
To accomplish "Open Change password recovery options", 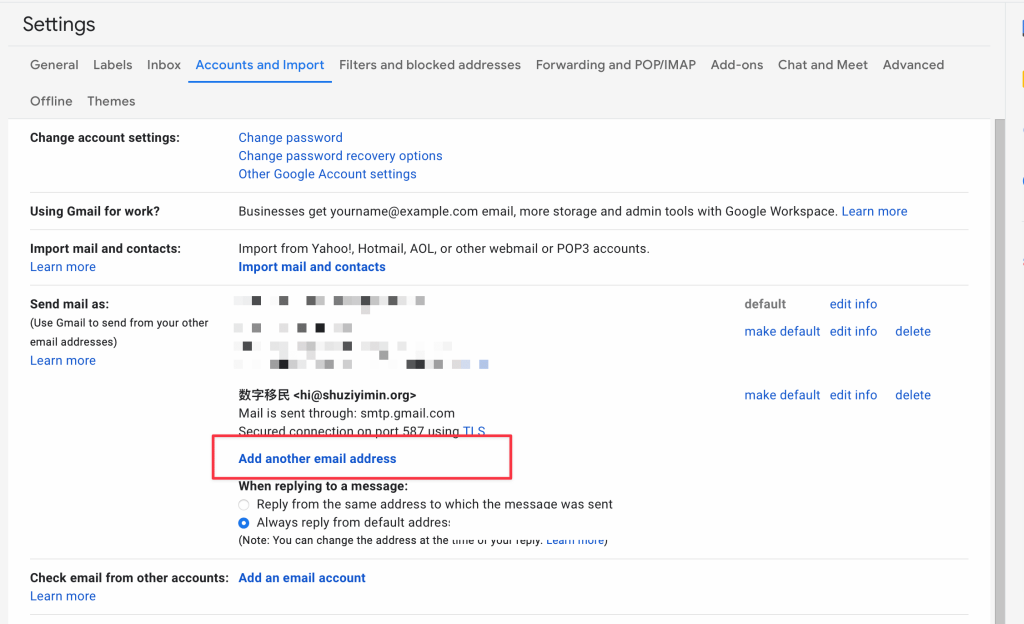I will [x=340, y=156].
